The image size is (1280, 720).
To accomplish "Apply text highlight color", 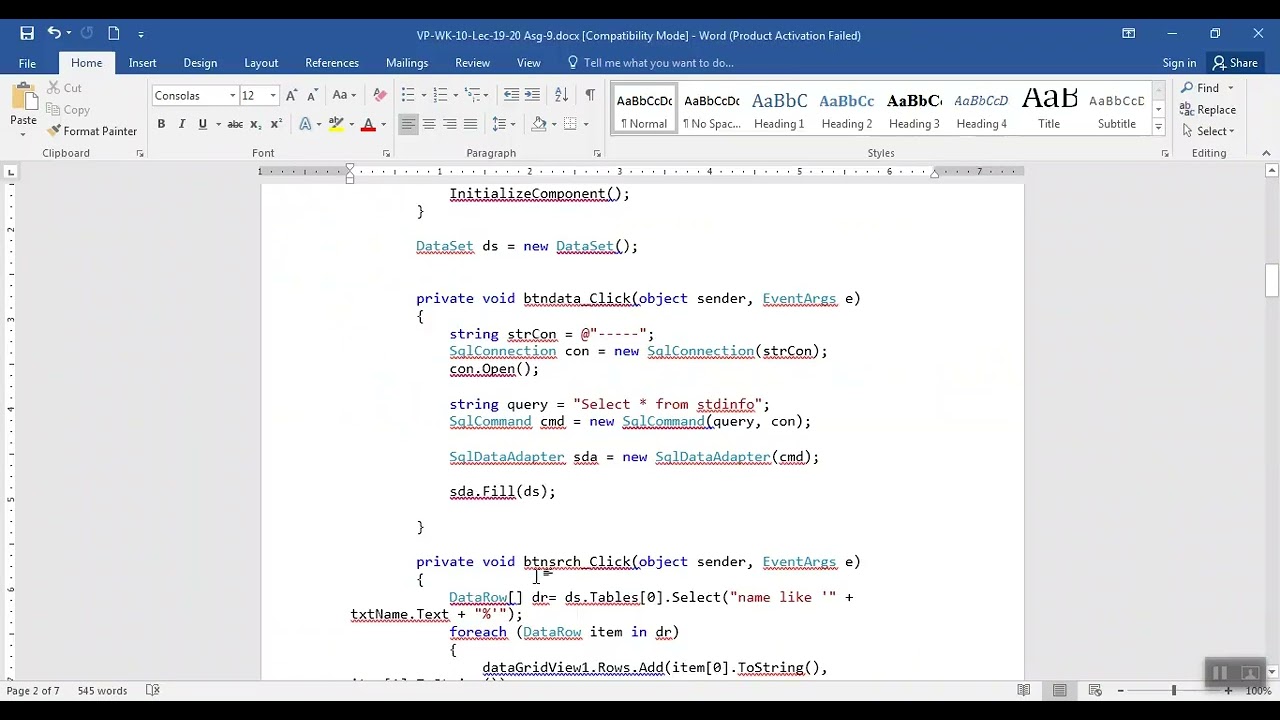I will point(336,124).
